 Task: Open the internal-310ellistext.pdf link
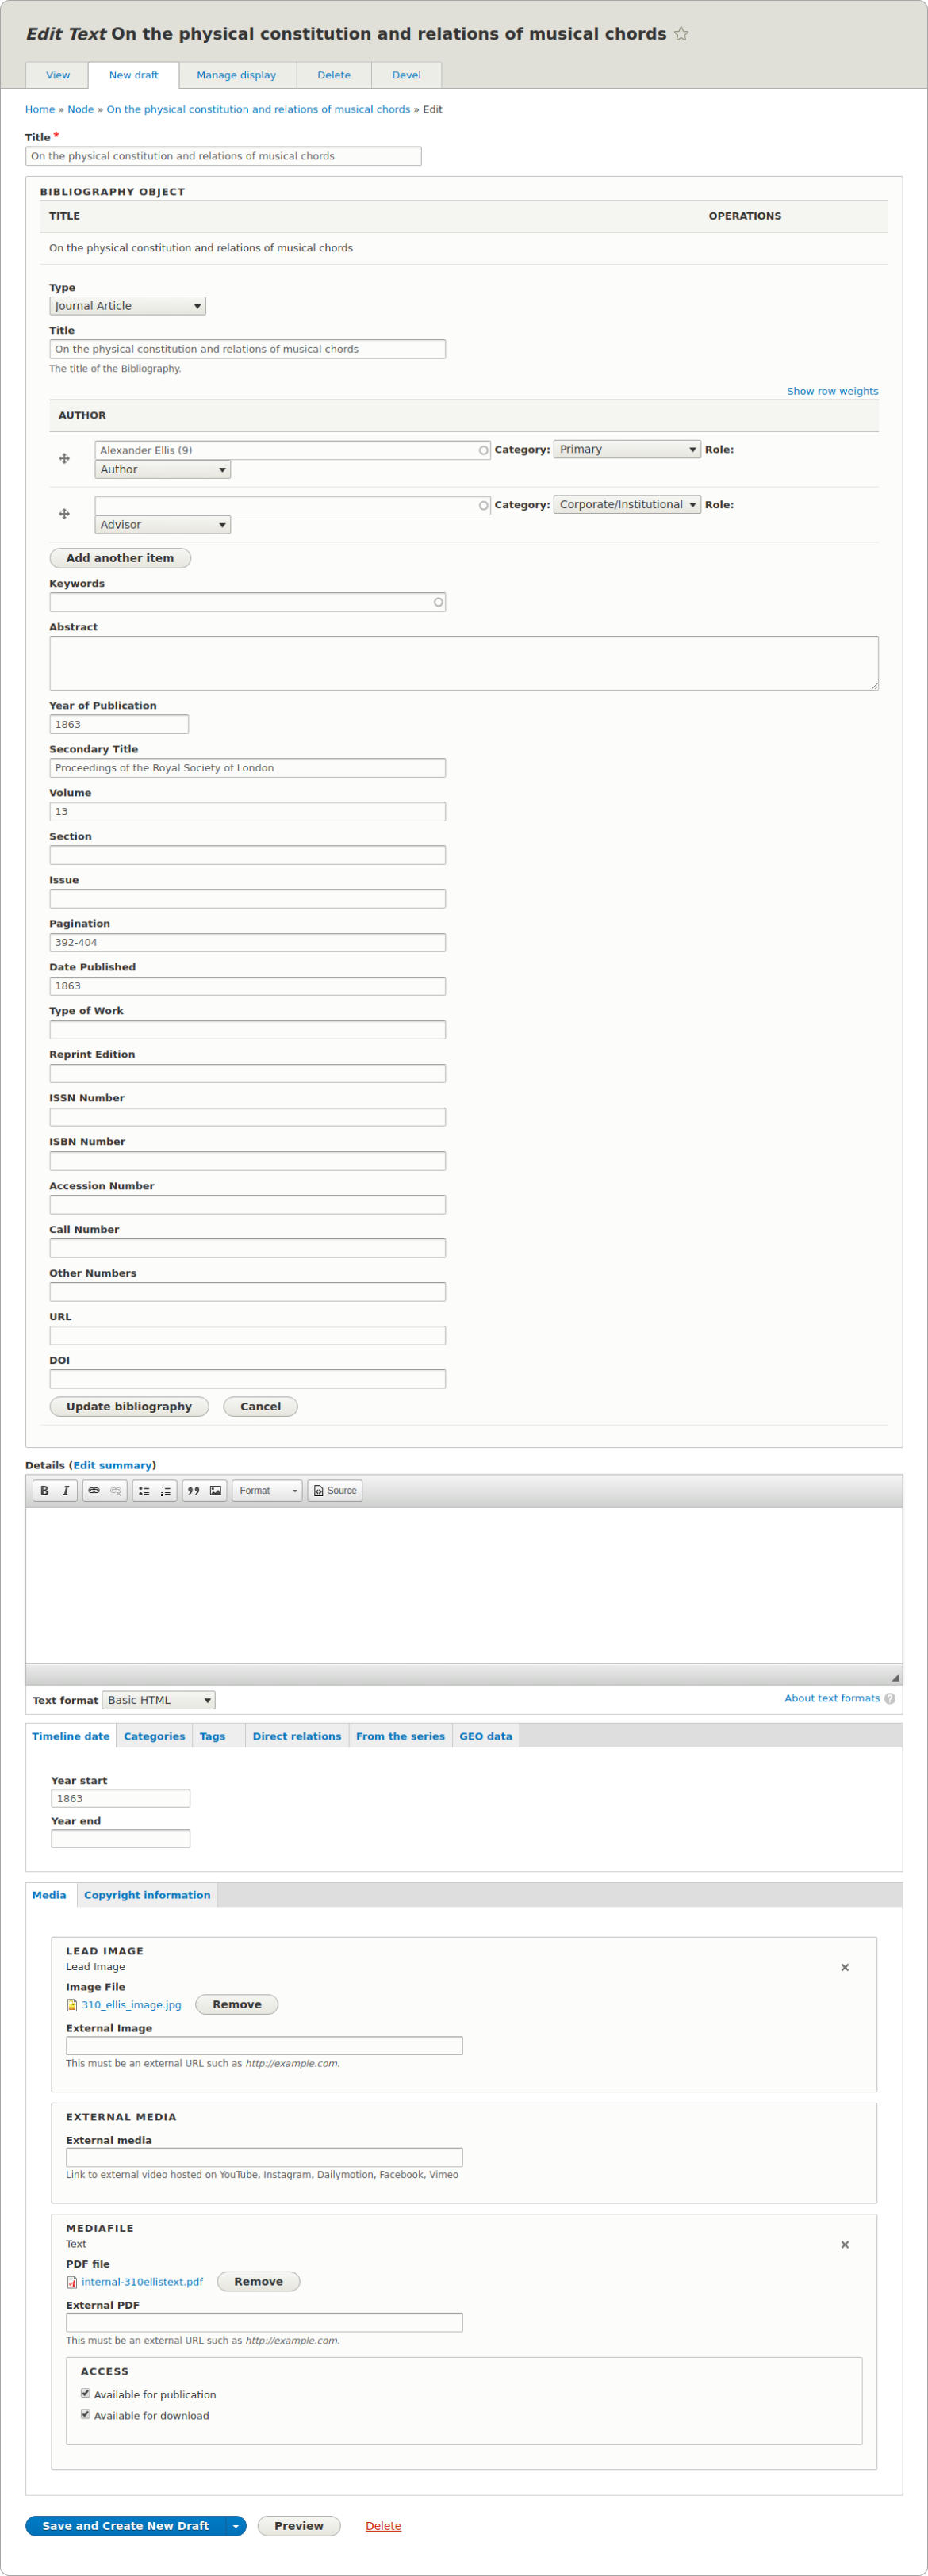pos(142,2282)
